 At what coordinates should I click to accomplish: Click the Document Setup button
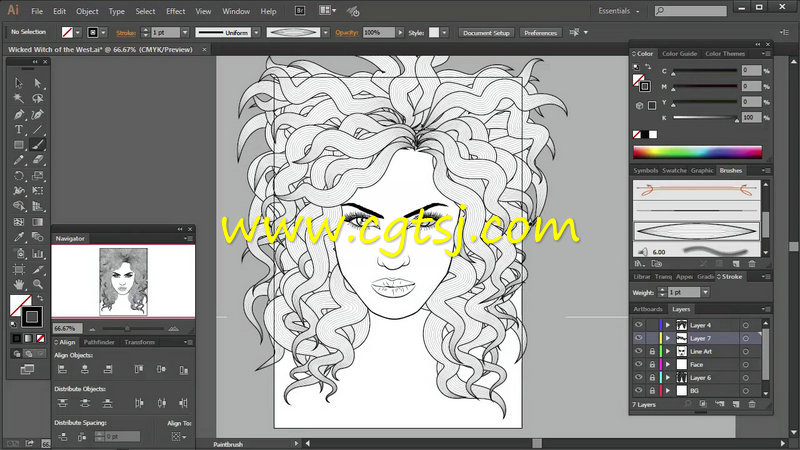[x=486, y=33]
